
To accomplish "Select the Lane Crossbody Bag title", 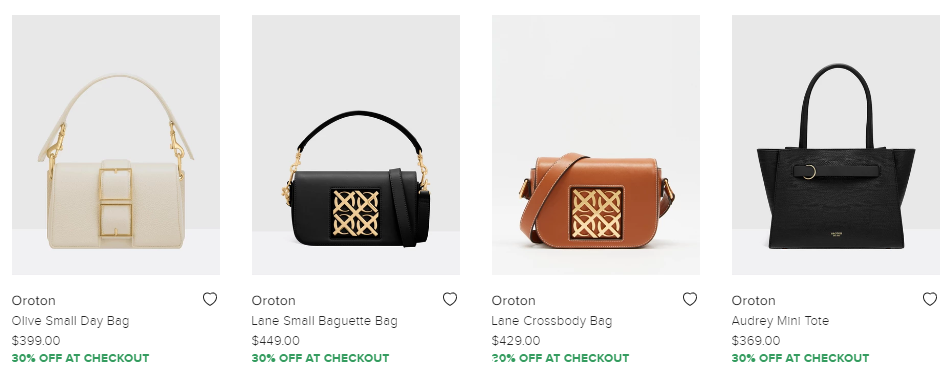I will click(x=551, y=321).
